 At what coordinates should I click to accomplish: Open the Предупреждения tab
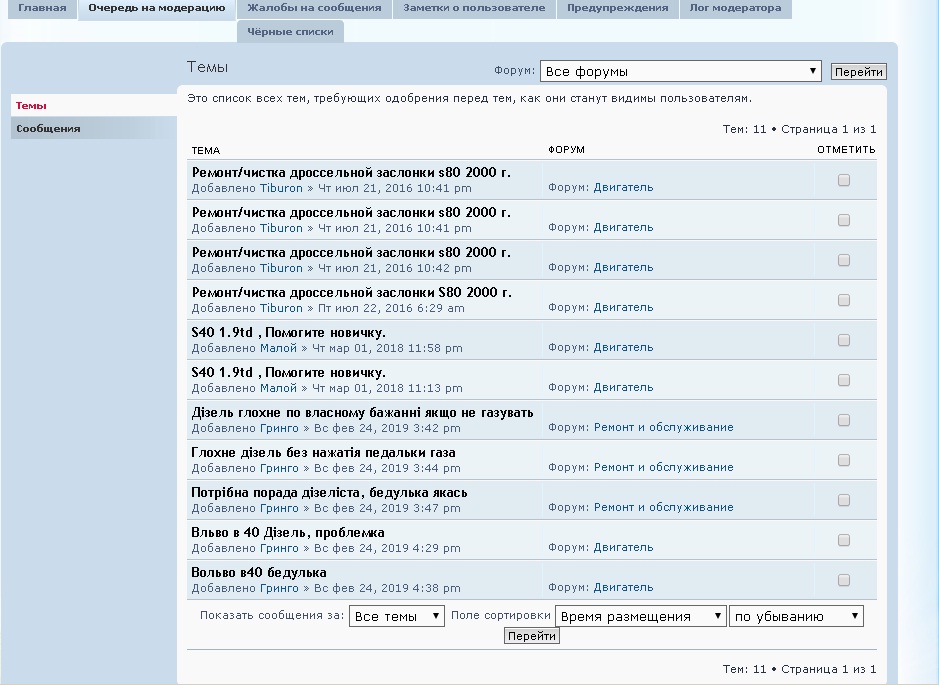[617, 8]
